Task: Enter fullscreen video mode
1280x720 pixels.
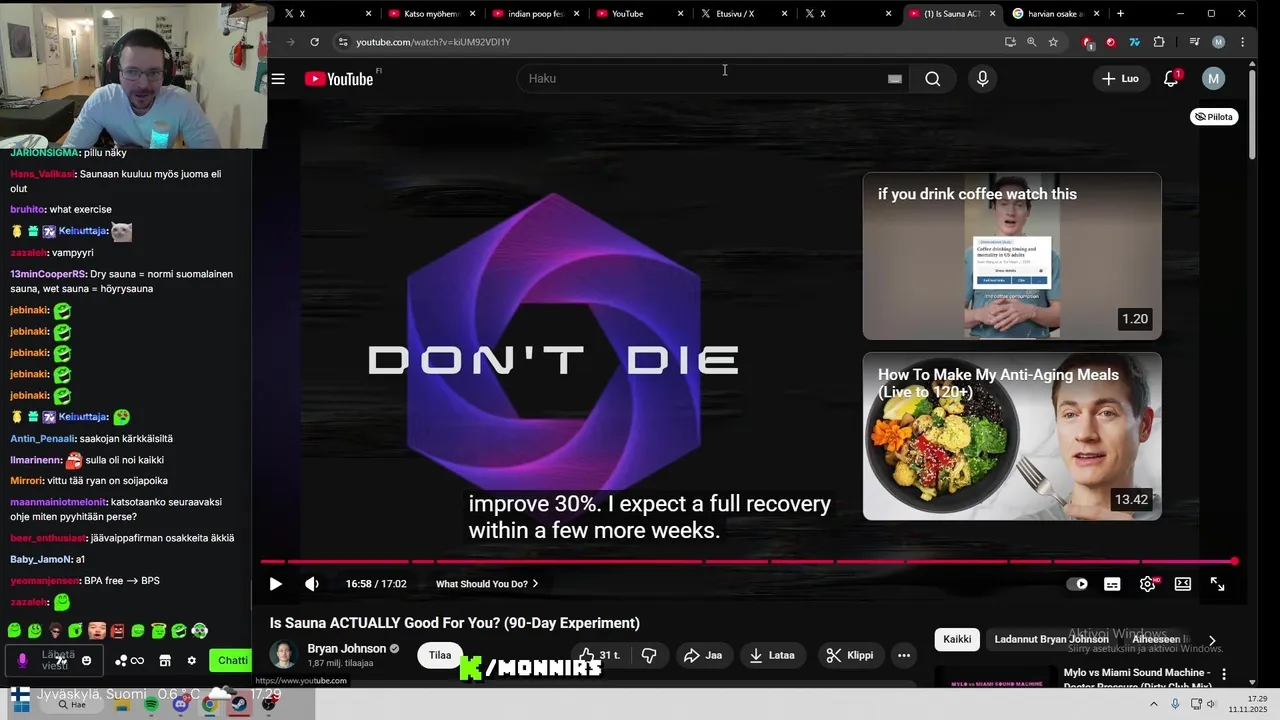Action: [1217, 584]
